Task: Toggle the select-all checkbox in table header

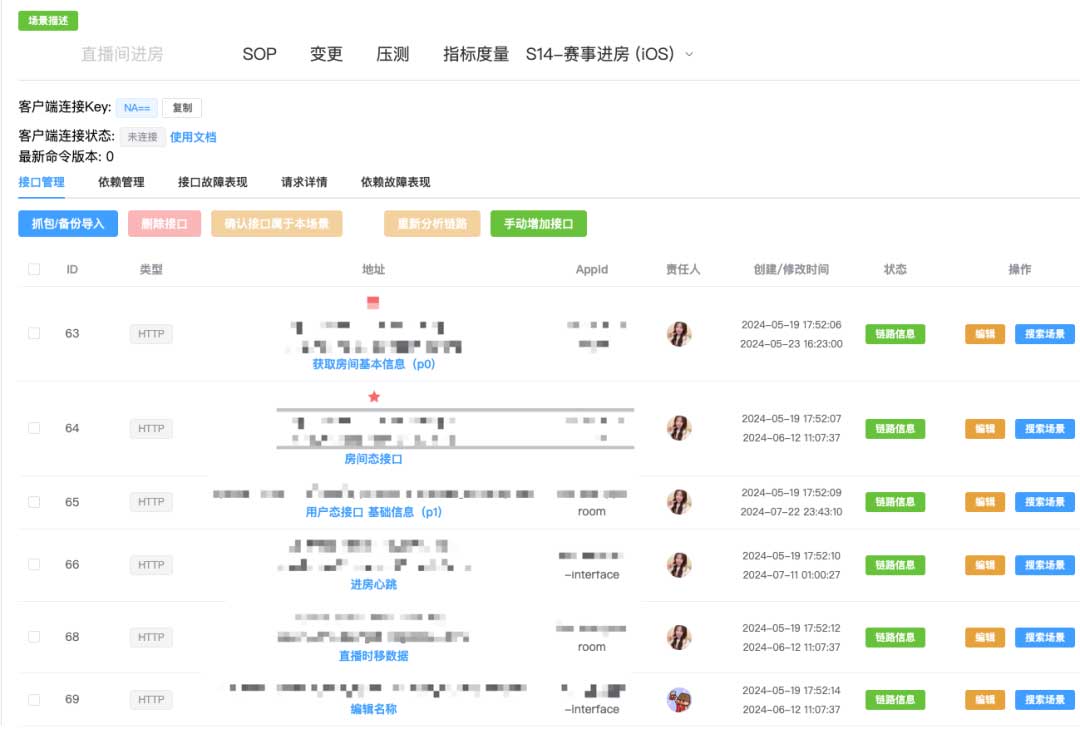Action: 34,269
